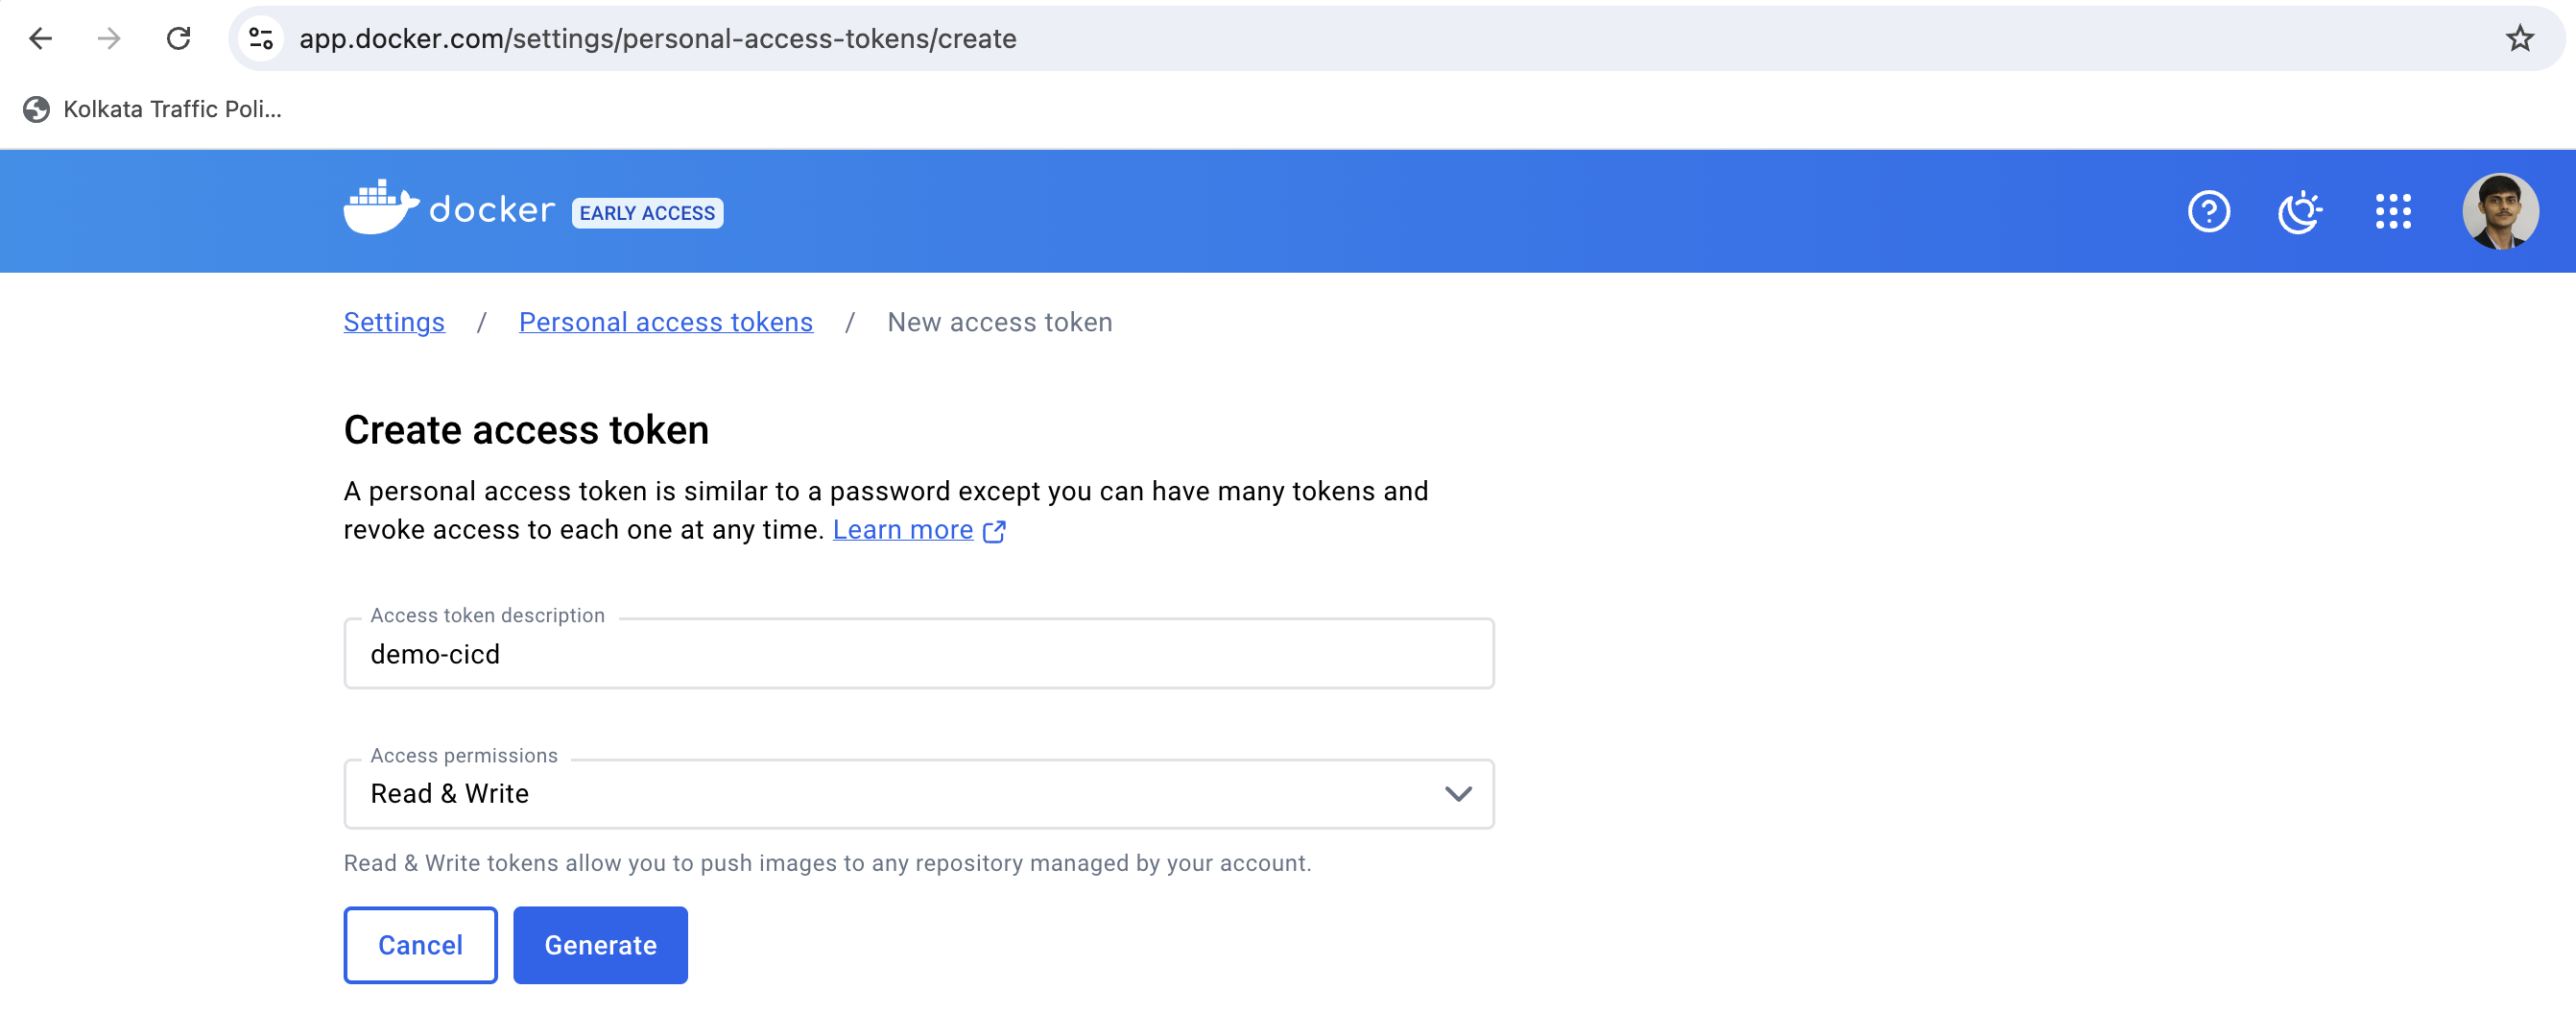
Task: Go to the Settings breadcrumb
Action: point(394,322)
